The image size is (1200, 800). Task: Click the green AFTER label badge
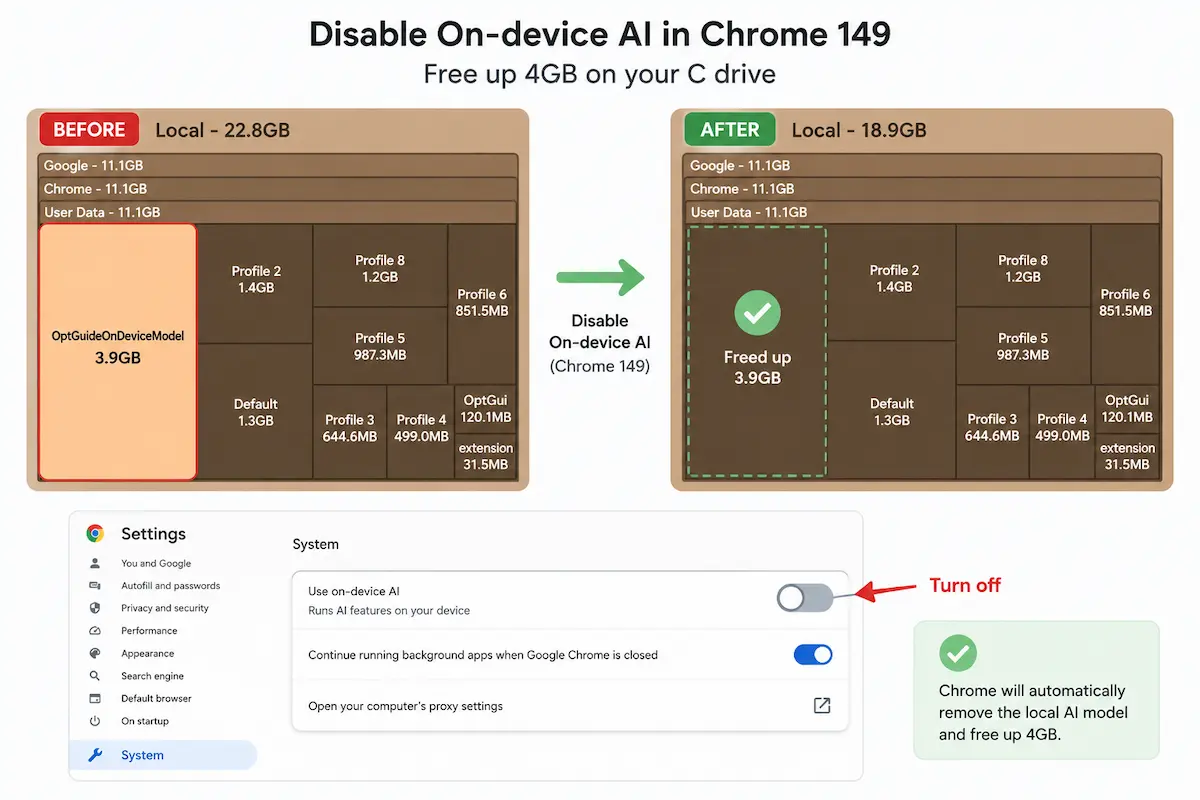[730, 130]
